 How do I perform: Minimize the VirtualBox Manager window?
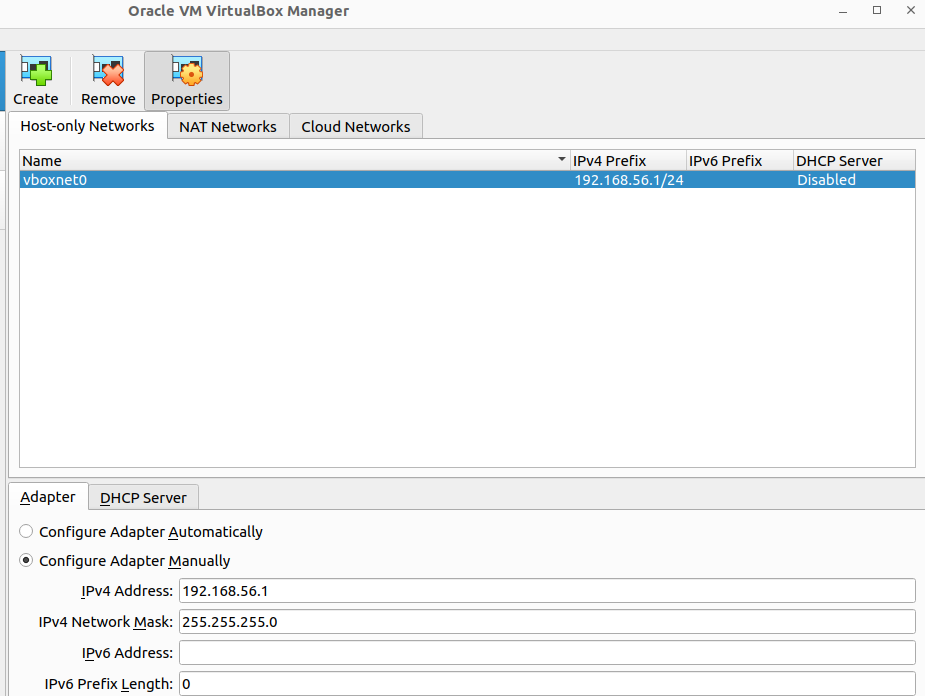(843, 11)
